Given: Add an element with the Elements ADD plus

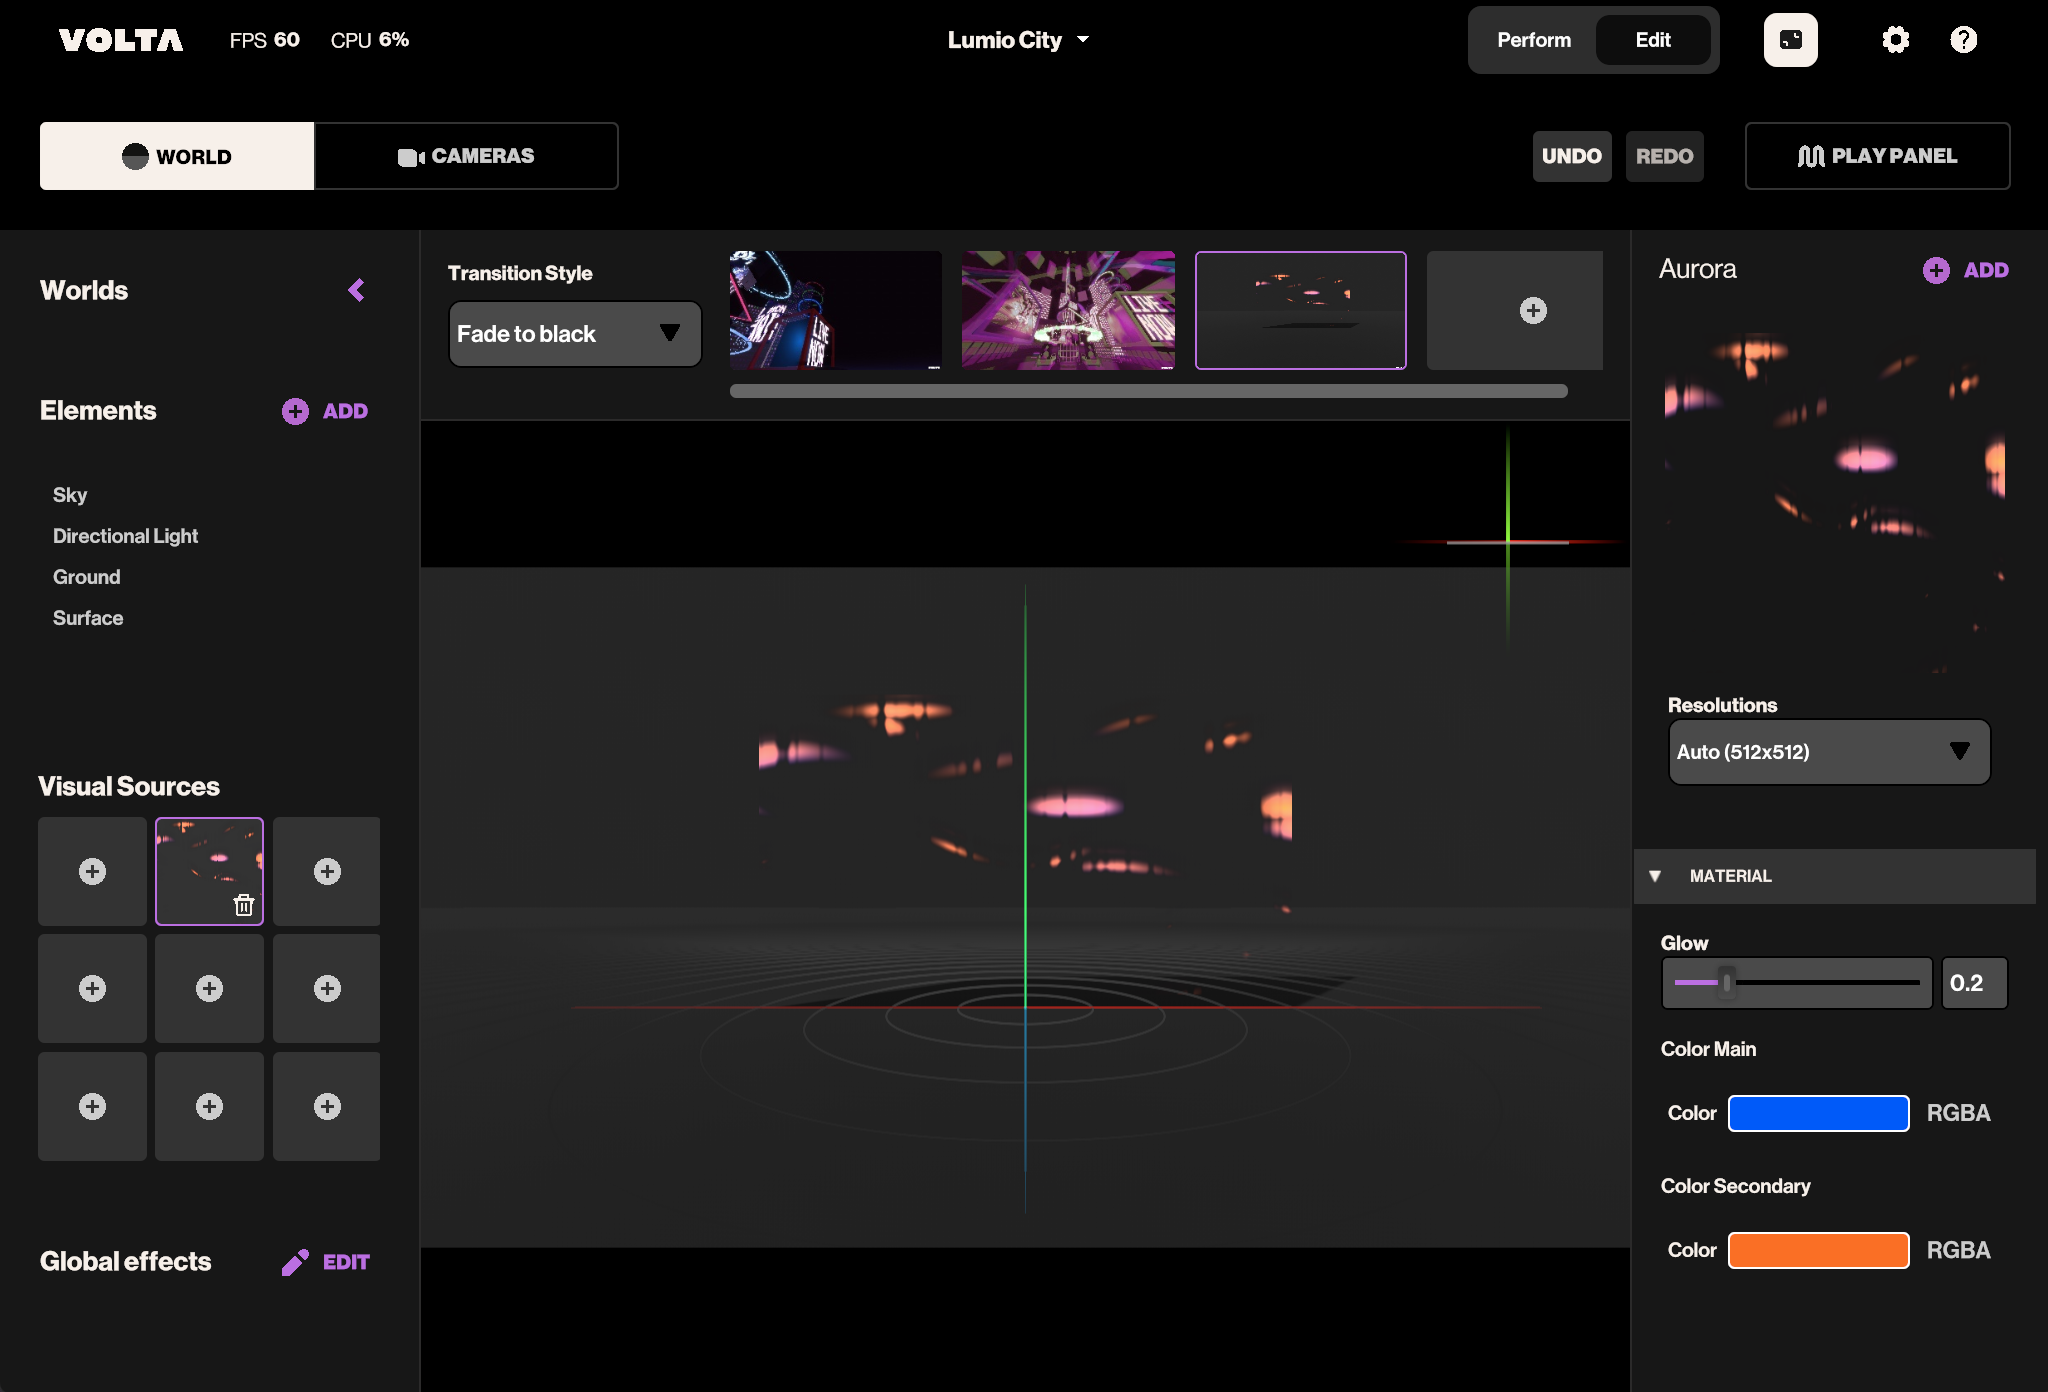Looking at the screenshot, I should point(325,411).
